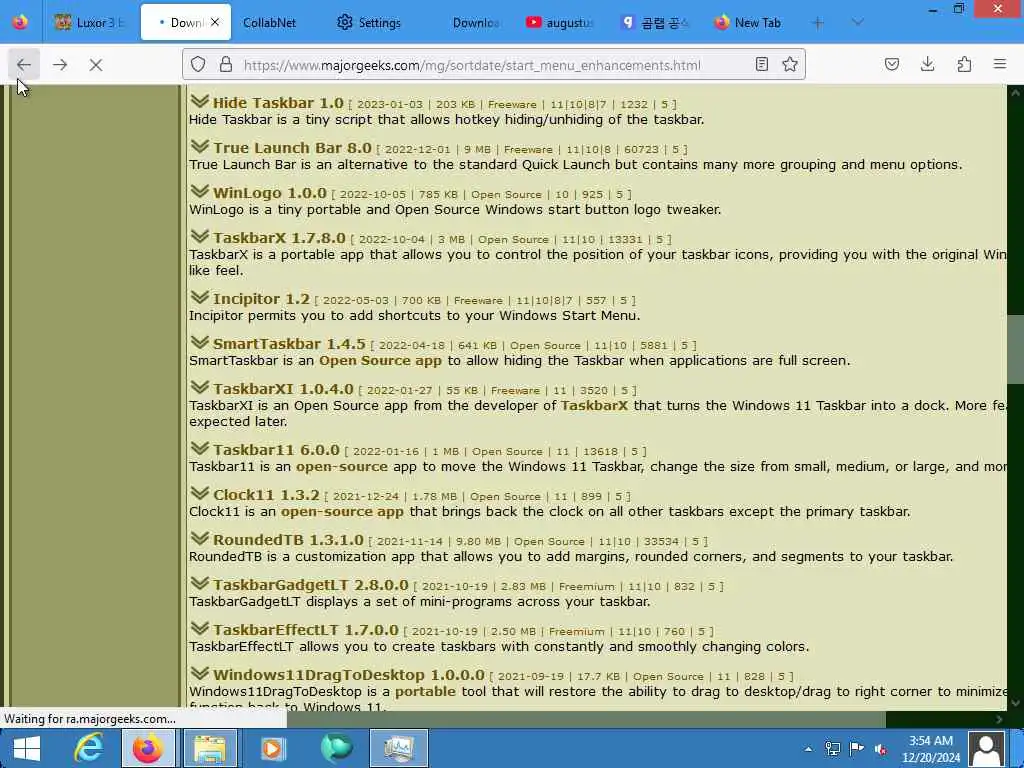This screenshot has width=1024, height=768.
Task: Switch to the CollabNet tab
Action: (270, 22)
